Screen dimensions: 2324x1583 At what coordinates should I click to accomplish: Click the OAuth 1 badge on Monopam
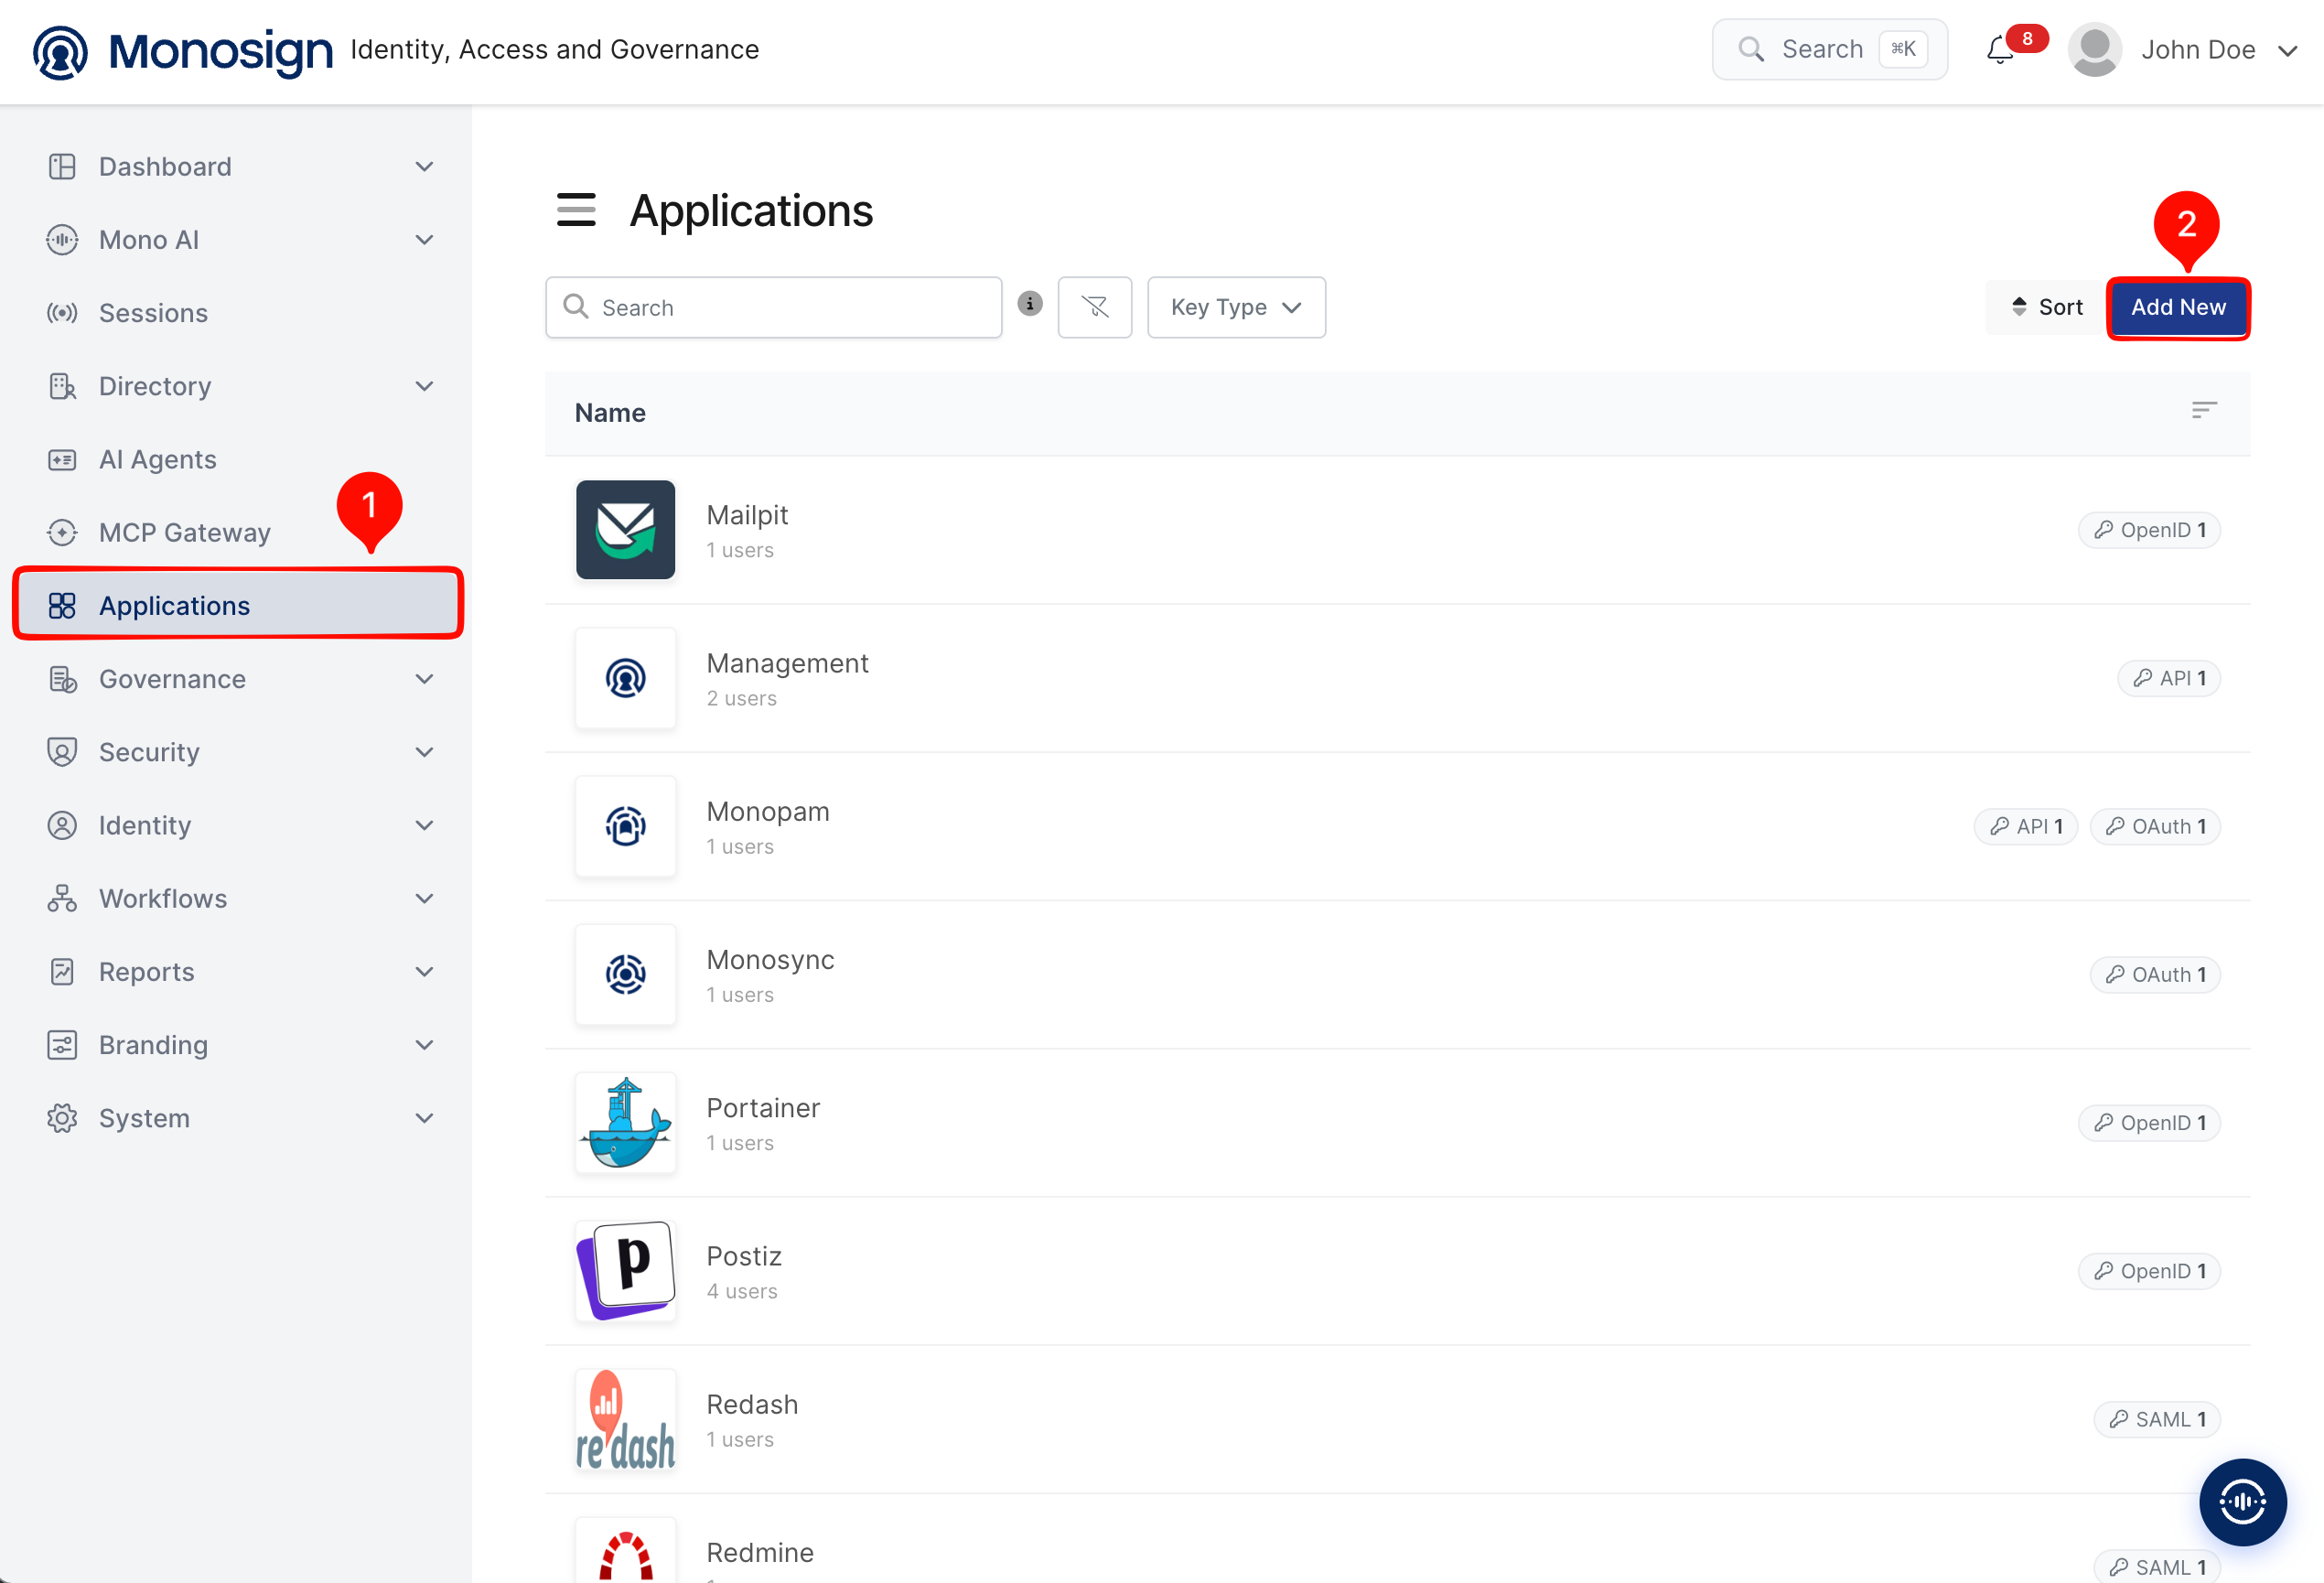click(2155, 826)
